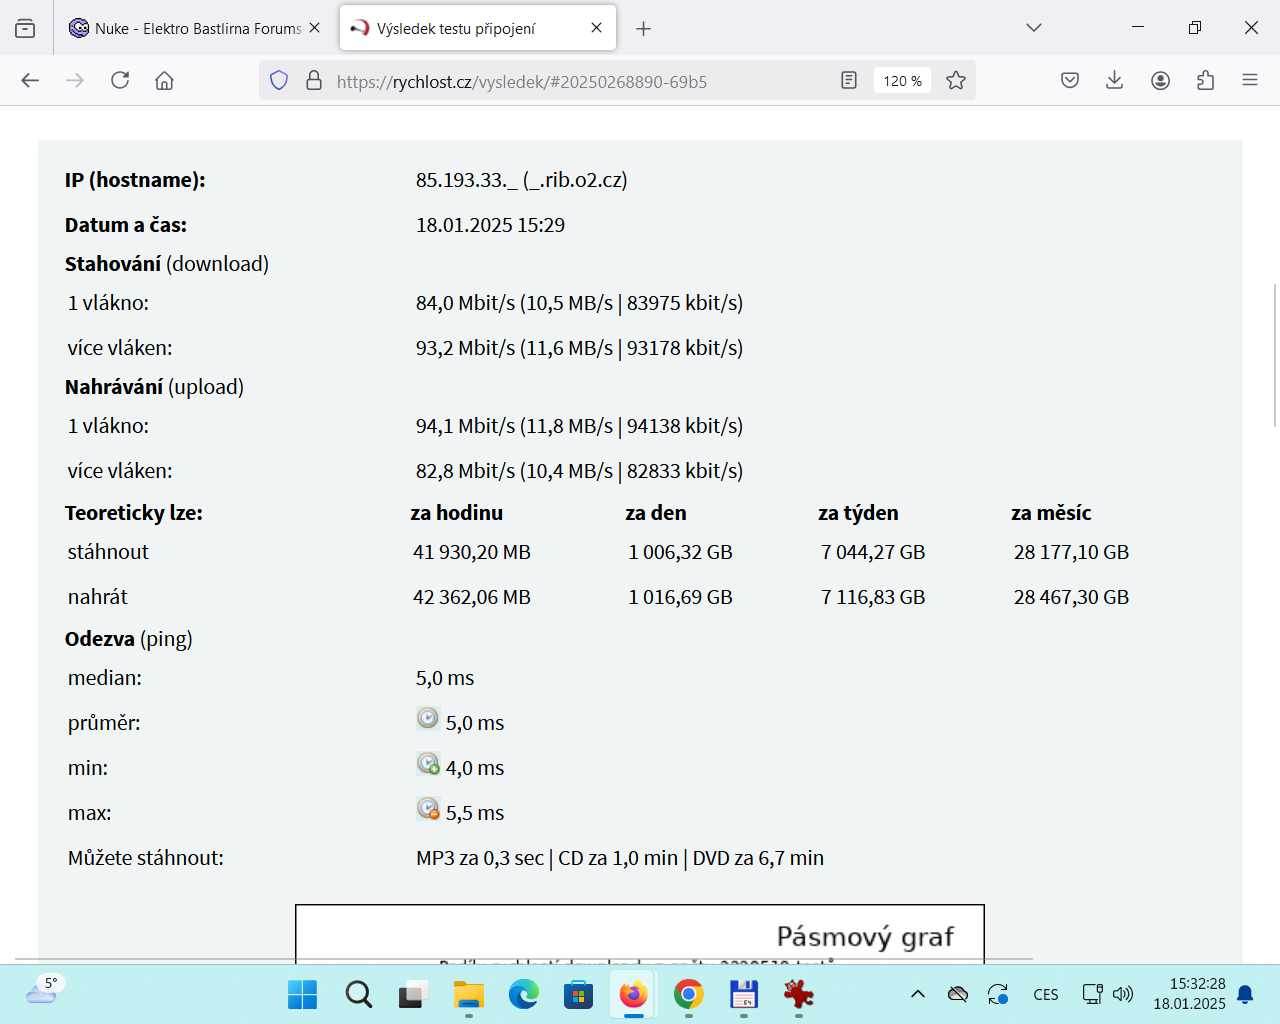Expand the list all tabs chevron
The width and height of the screenshot is (1280, 1024).
pos(1034,28)
